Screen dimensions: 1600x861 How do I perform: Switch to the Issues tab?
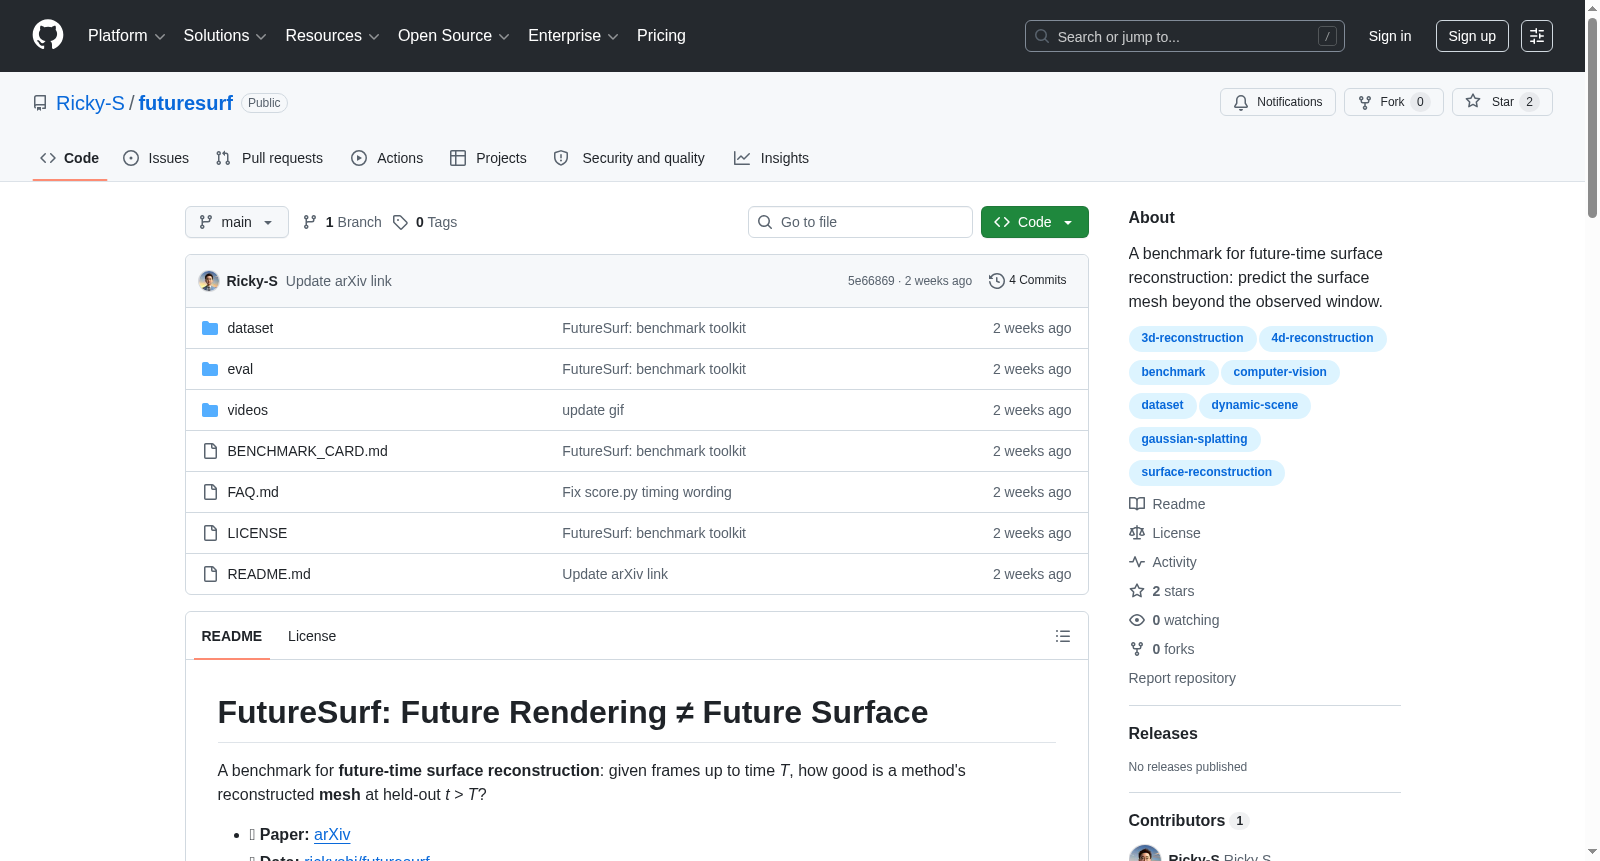(x=156, y=158)
